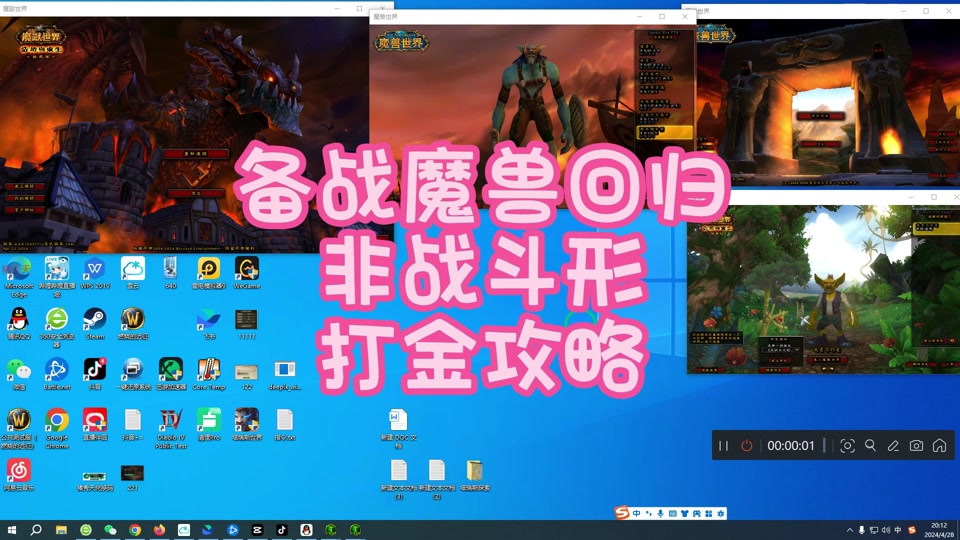Launch the 抖音 desktop shortcut
Screen dimensions: 960x540
(95, 375)
